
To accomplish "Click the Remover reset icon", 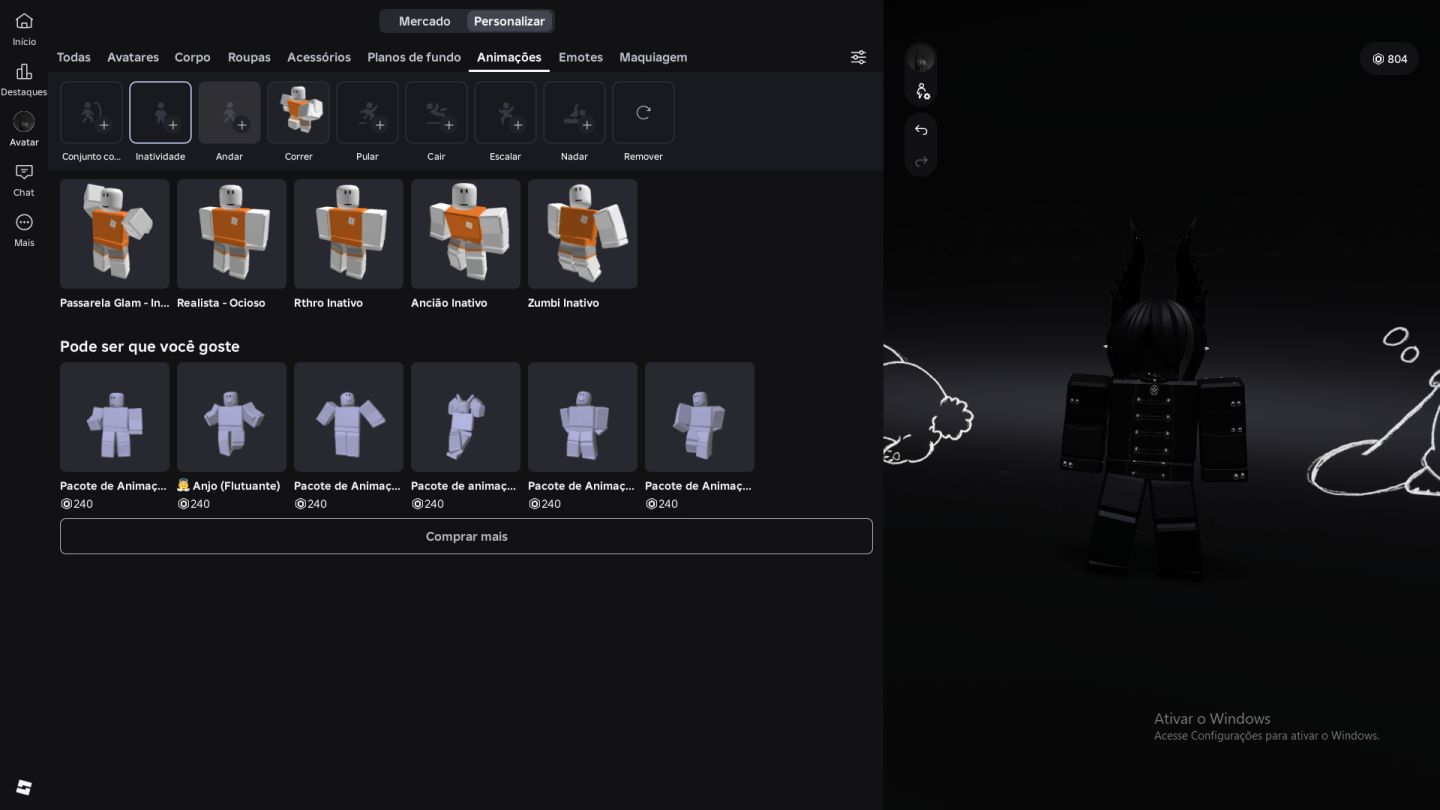I will [643, 112].
